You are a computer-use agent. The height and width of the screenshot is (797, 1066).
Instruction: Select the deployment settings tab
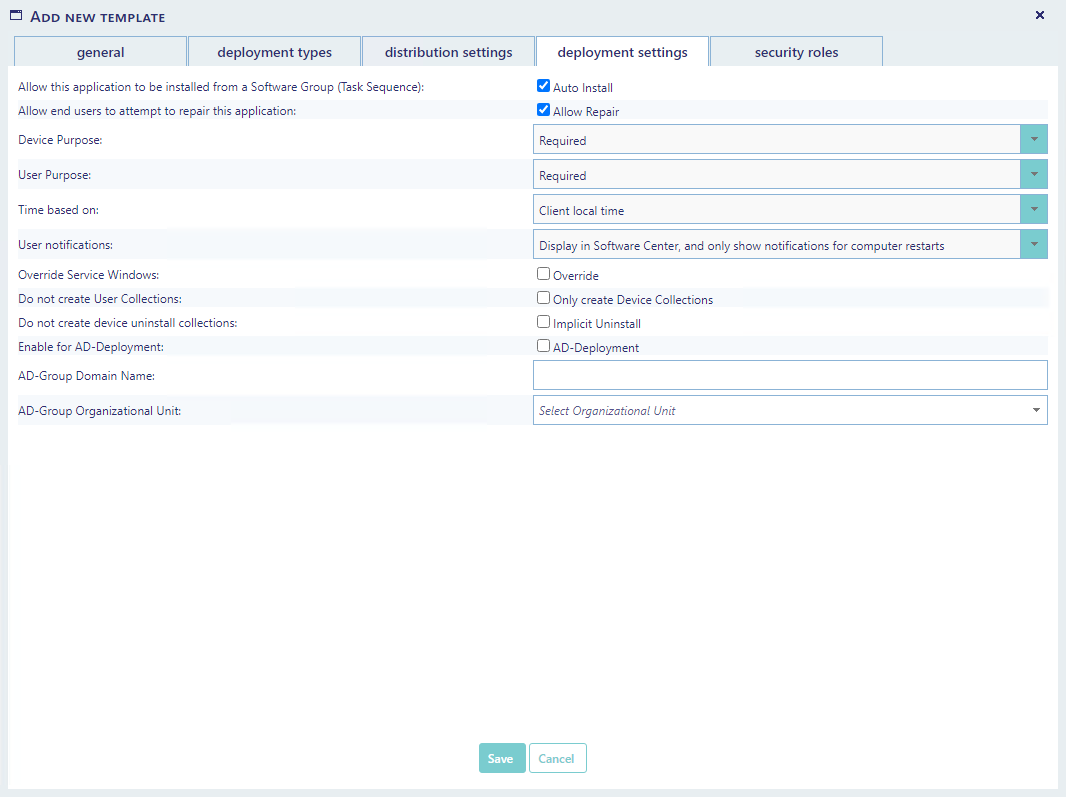pos(622,52)
